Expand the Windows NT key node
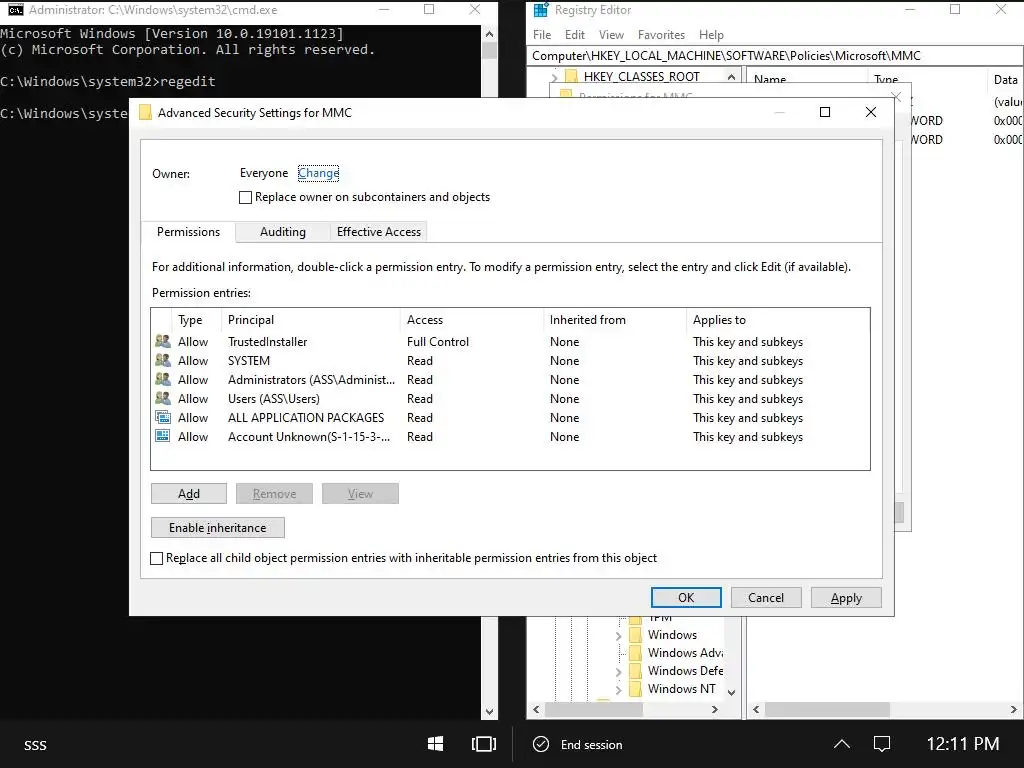1024x768 pixels. tap(618, 689)
